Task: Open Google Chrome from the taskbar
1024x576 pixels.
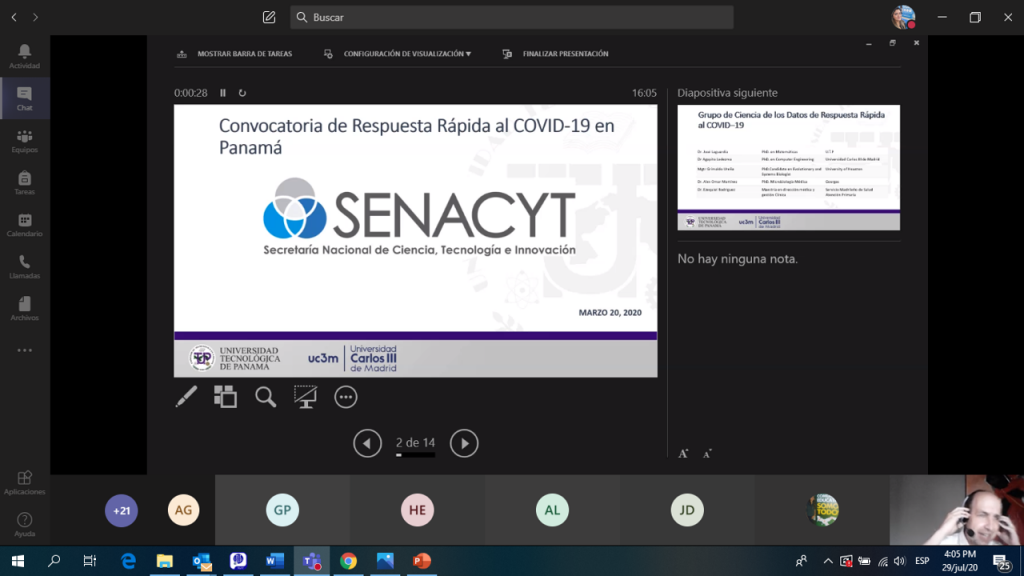Action: tap(348, 561)
